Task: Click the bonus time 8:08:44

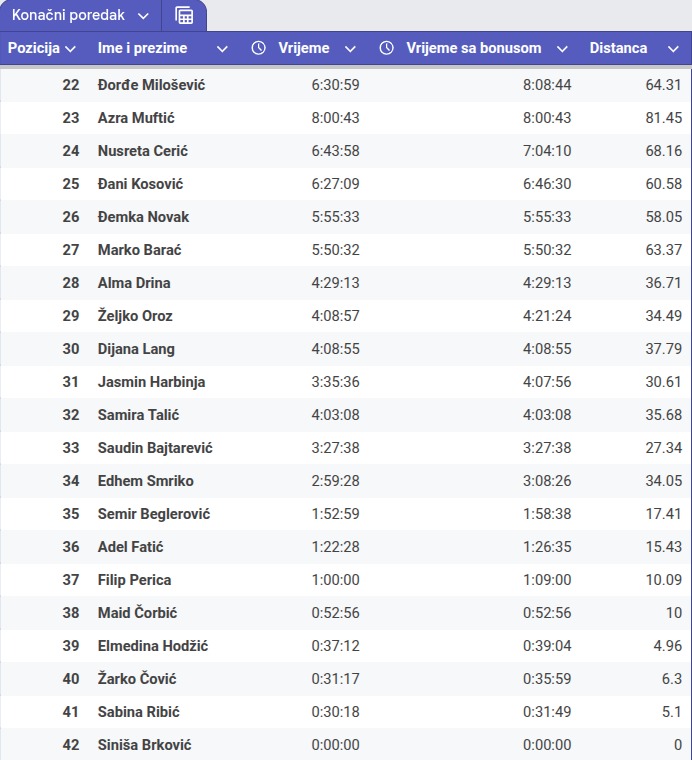Action: click(x=547, y=85)
